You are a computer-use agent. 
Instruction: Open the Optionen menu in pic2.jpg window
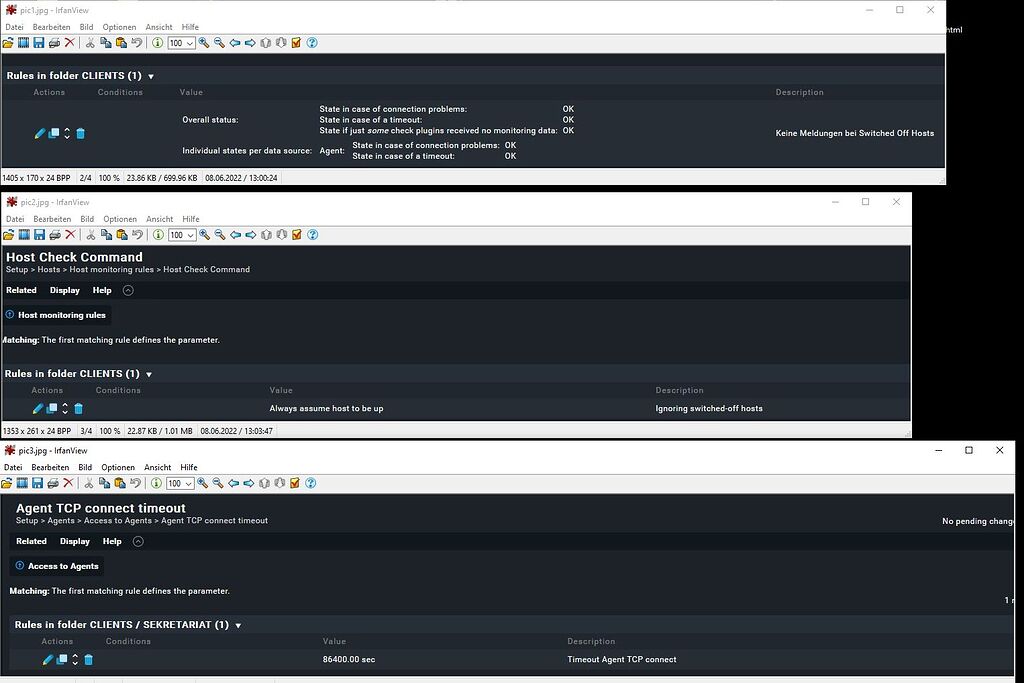(x=120, y=219)
